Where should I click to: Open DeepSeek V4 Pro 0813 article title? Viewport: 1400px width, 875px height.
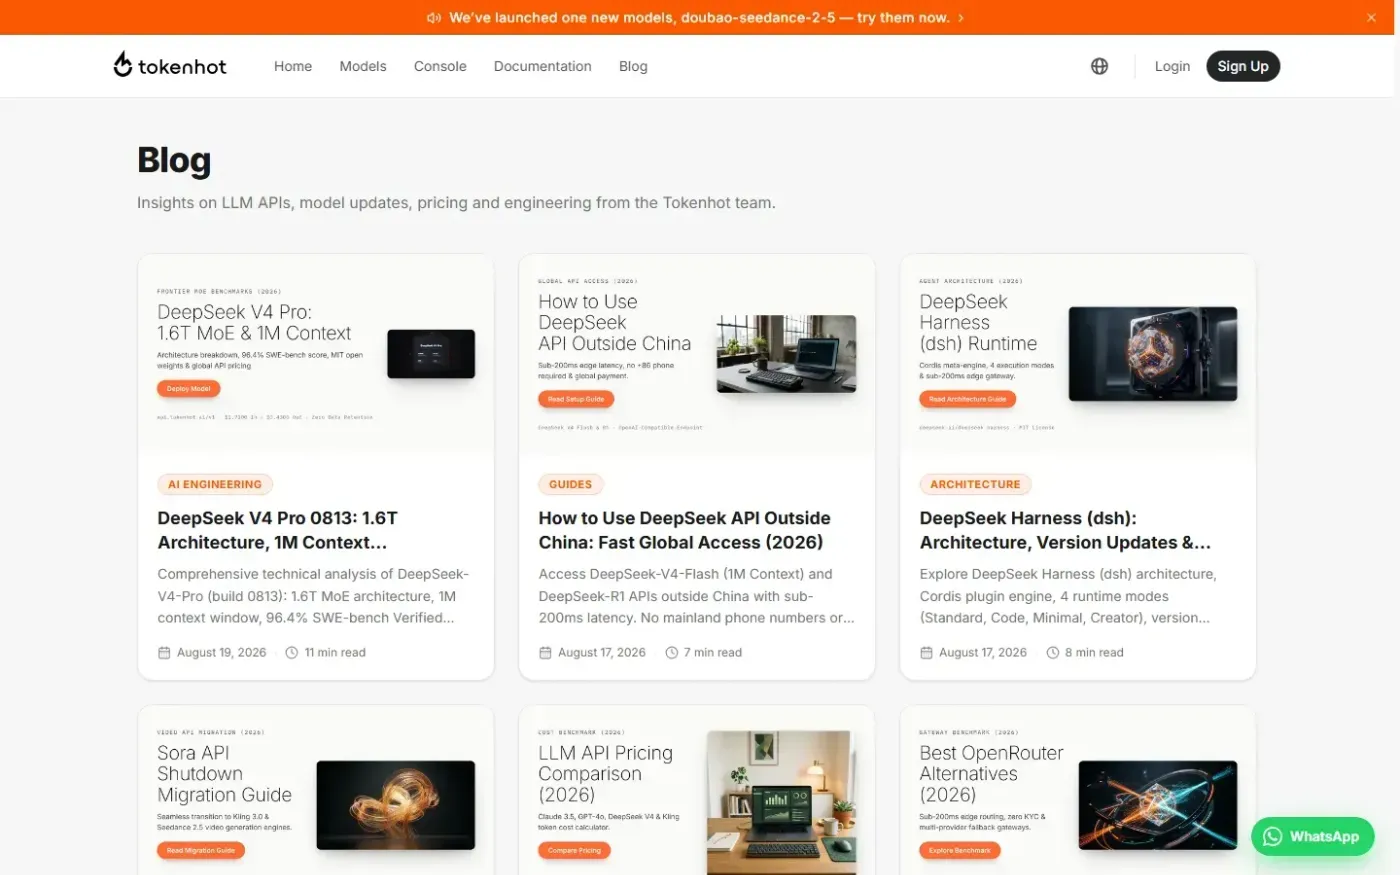click(278, 530)
